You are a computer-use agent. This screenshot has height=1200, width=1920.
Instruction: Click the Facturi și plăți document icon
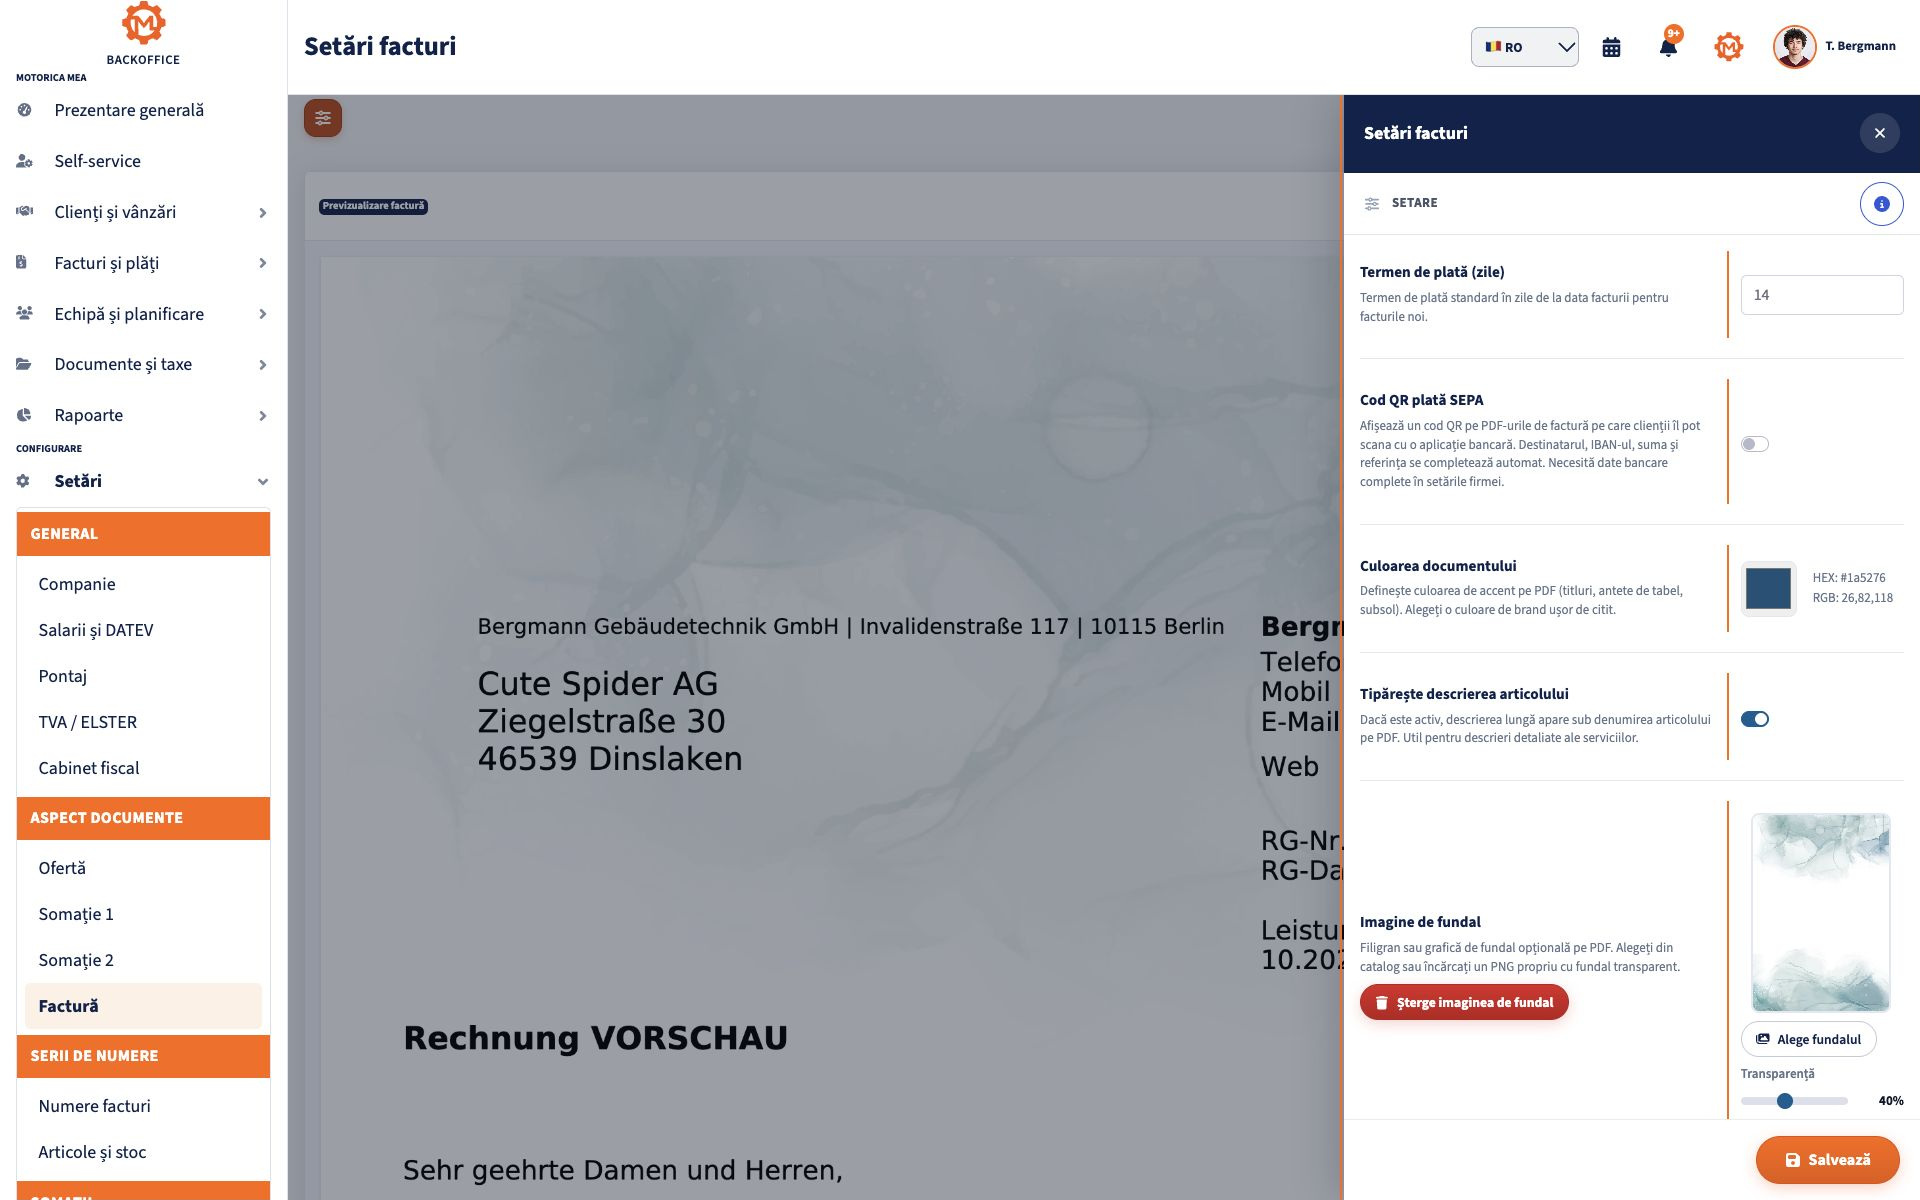(x=22, y=263)
